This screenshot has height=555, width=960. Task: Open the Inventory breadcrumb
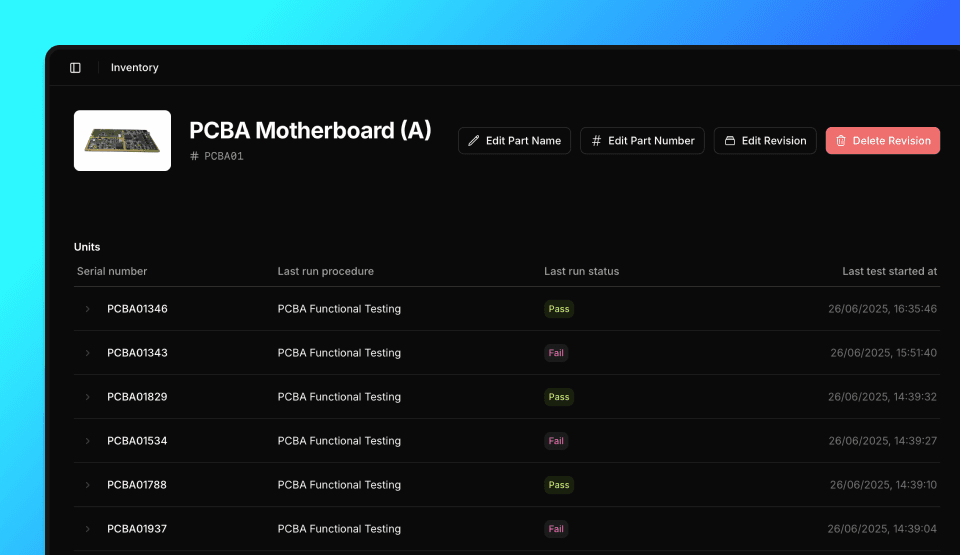pyautogui.click(x=135, y=68)
